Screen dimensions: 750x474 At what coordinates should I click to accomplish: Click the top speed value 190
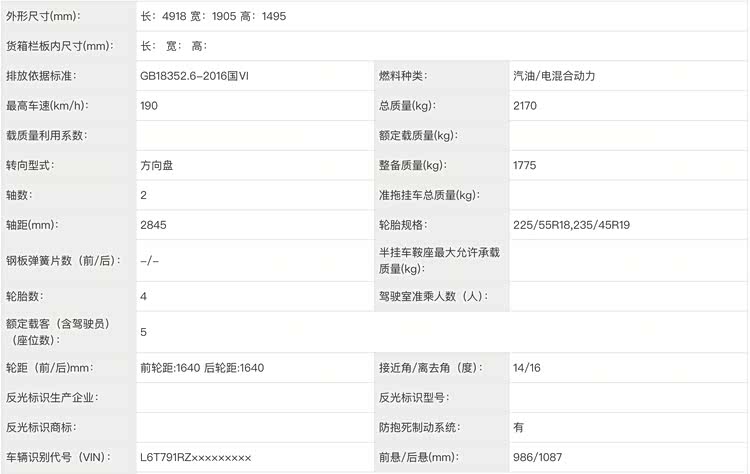150,105
